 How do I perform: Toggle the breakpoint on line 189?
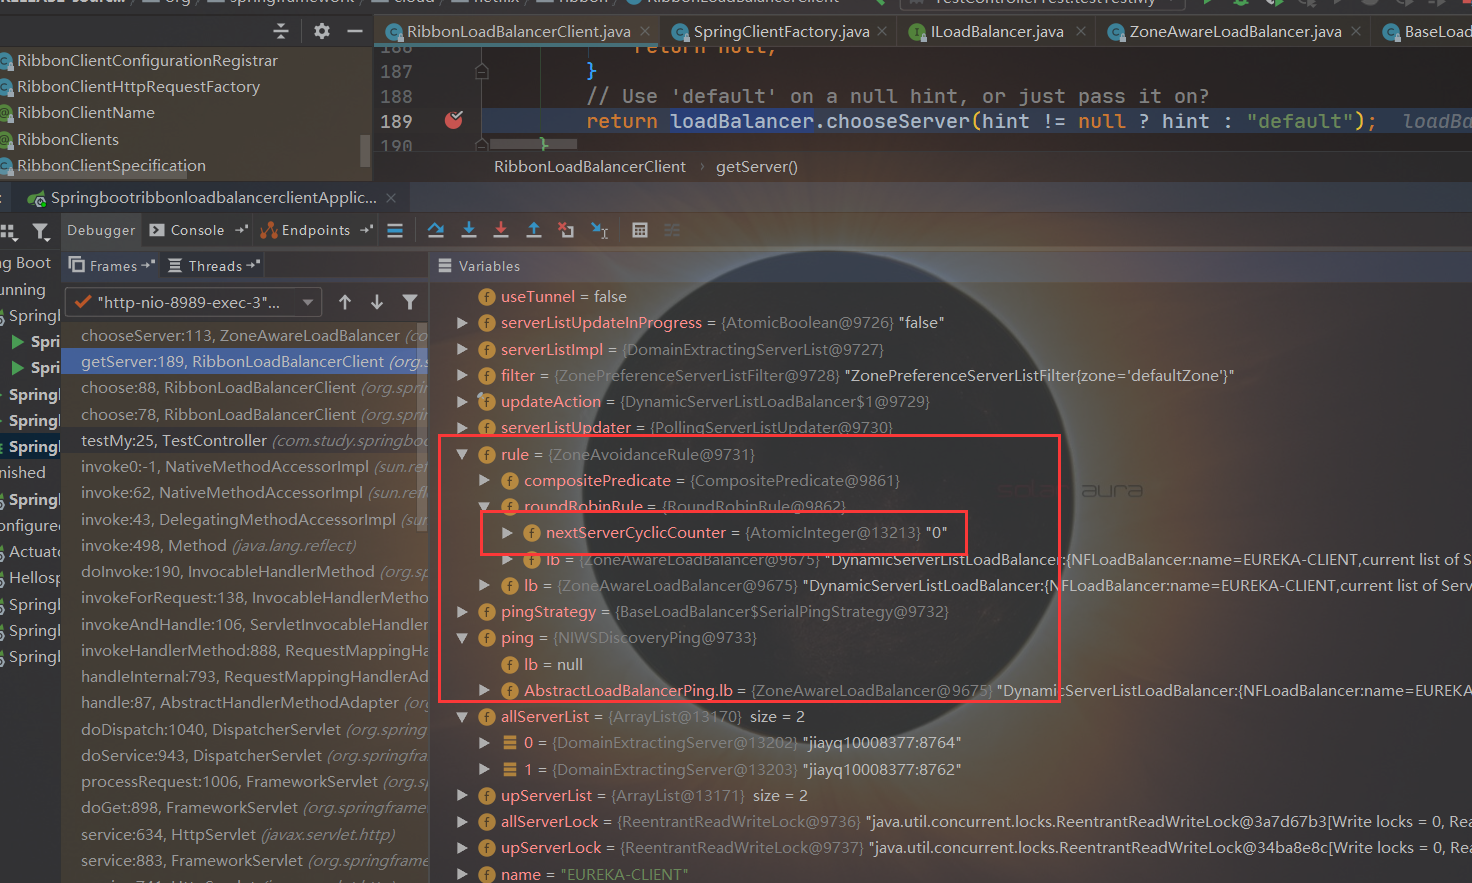point(454,120)
